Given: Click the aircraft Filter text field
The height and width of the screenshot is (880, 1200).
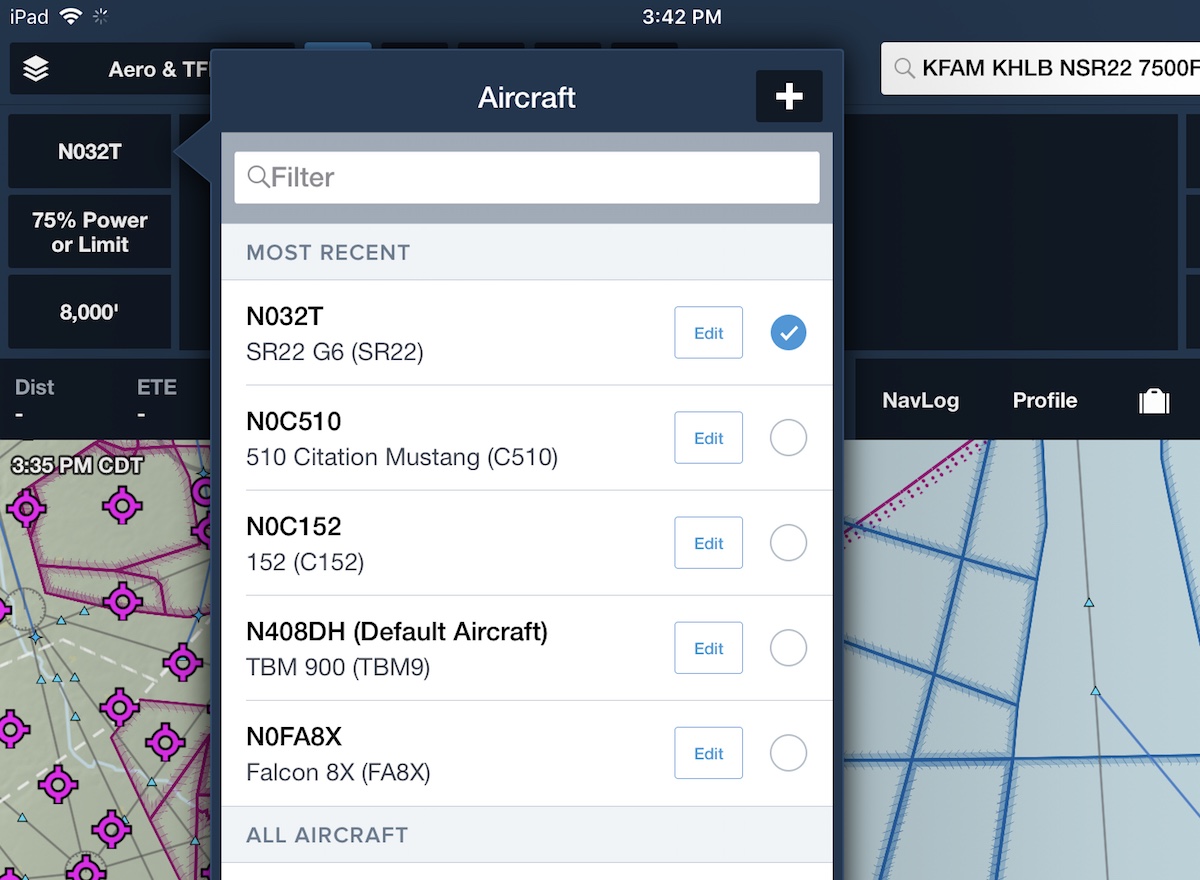Looking at the screenshot, I should point(527,177).
